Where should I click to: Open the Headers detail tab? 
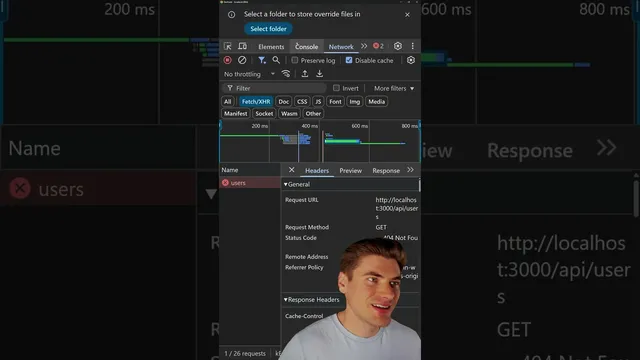click(x=317, y=171)
